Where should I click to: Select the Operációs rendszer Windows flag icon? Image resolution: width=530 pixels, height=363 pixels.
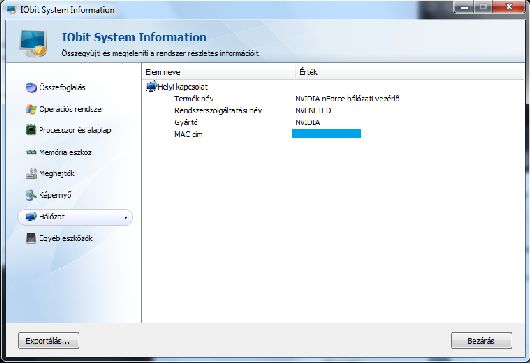31,109
